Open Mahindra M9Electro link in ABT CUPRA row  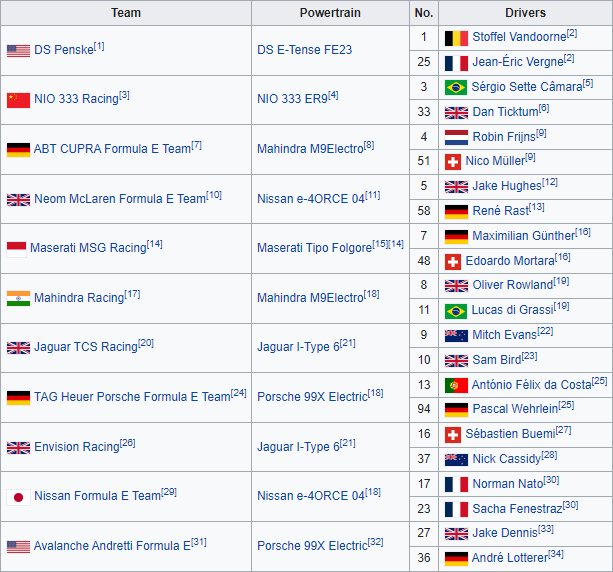click(x=310, y=149)
